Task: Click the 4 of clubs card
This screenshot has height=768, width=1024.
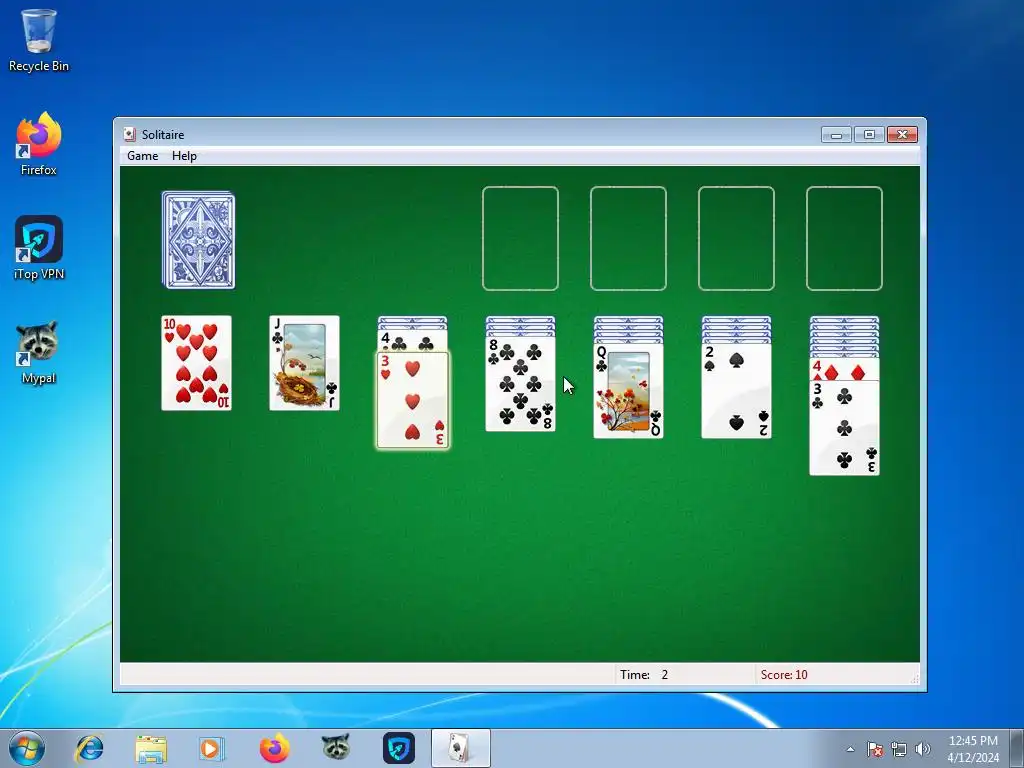Action: pos(413,341)
